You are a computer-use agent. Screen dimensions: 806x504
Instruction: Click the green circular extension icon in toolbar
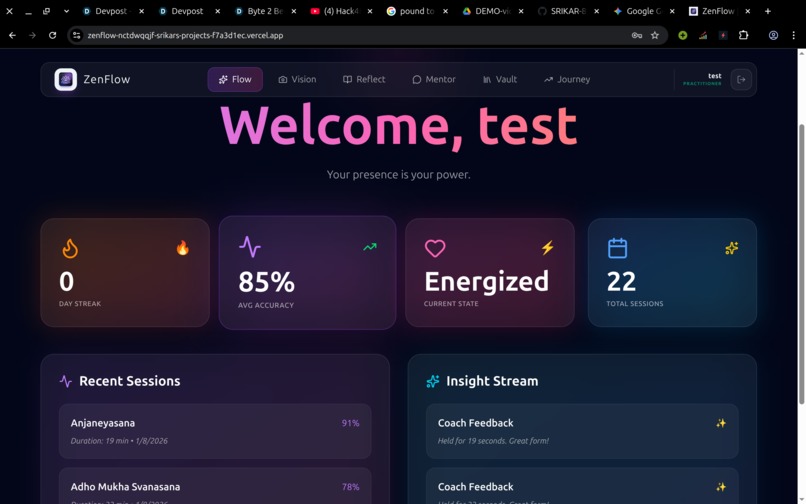[683, 35]
